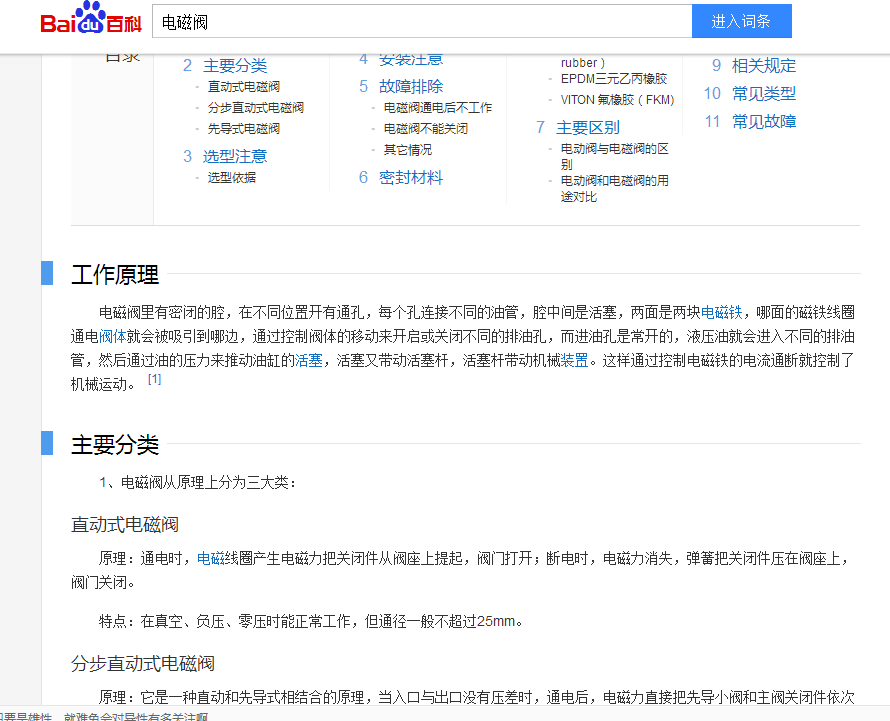Jump to section 9 相关规定
The height and width of the screenshot is (721, 890).
[763, 64]
